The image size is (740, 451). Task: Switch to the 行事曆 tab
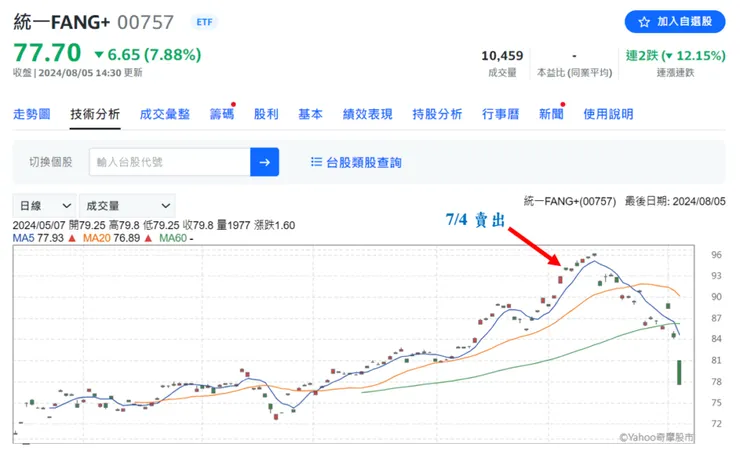coord(501,114)
